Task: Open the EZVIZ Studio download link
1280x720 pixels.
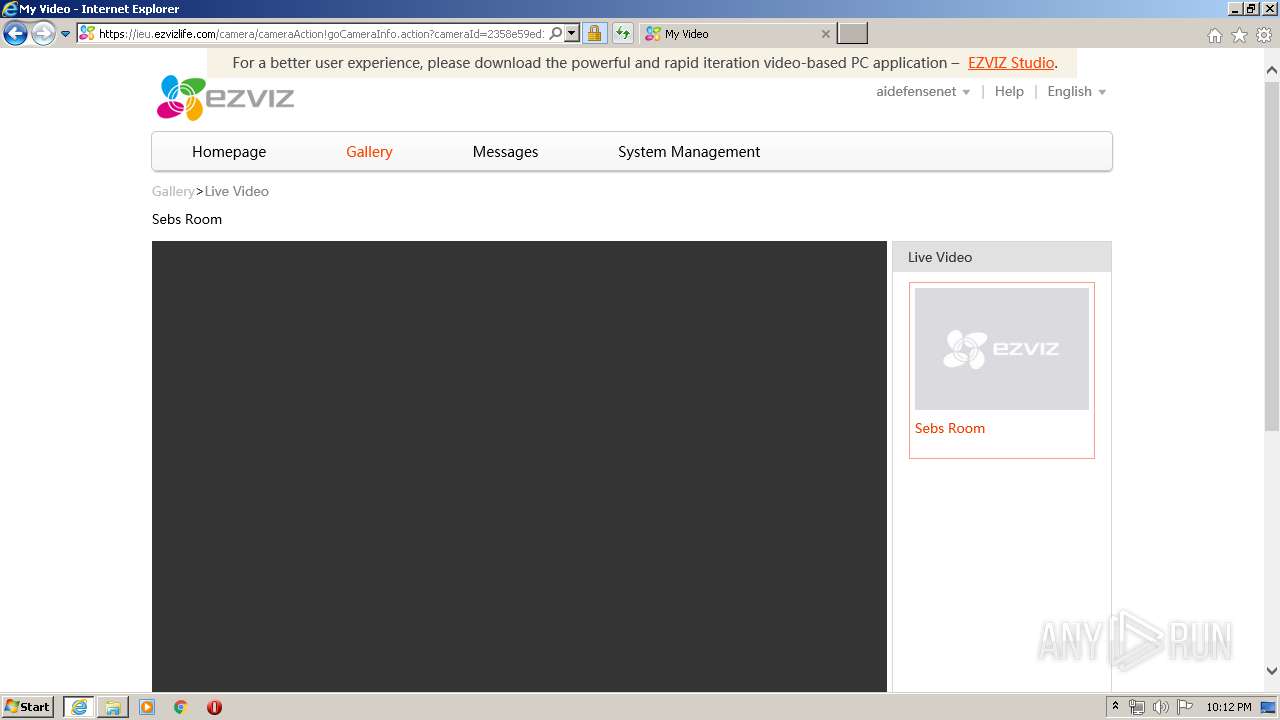Action: [1011, 63]
